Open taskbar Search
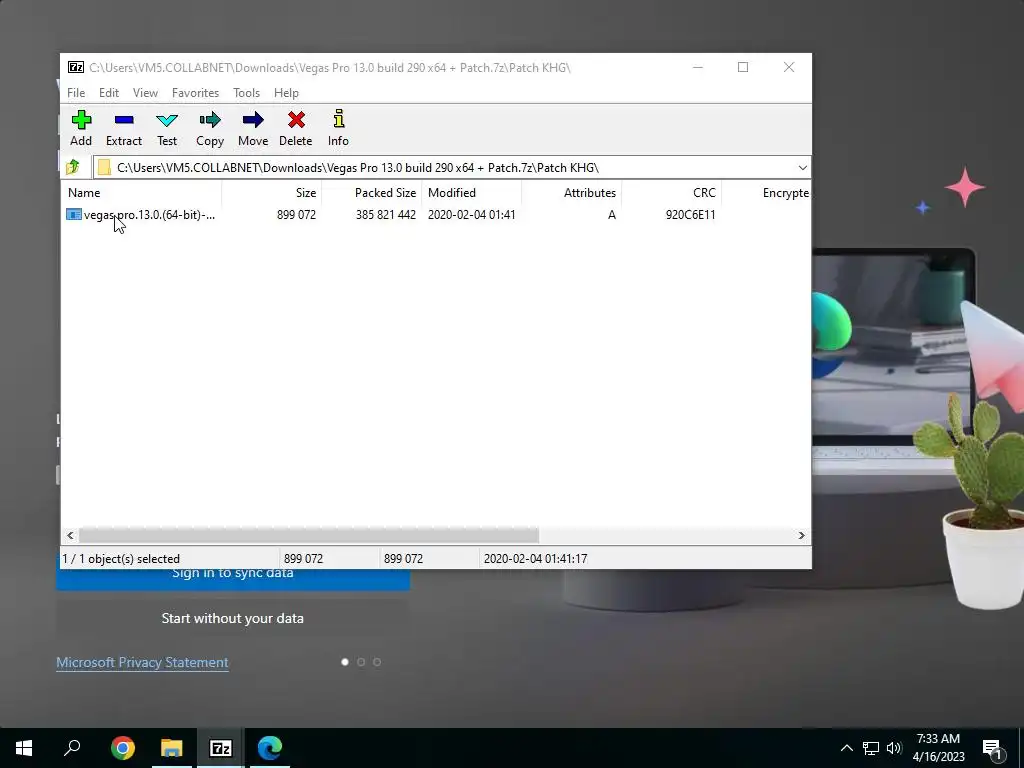Image resolution: width=1024 pixels, height=768 pixels. click(x=72, y=748)
